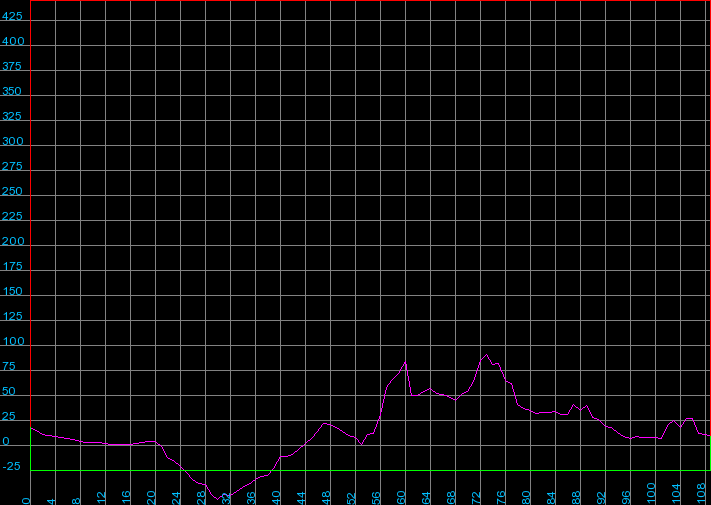Select the rotated 16 time label
Viewport: 711px width, 505px height.
[x=126, y=497]
